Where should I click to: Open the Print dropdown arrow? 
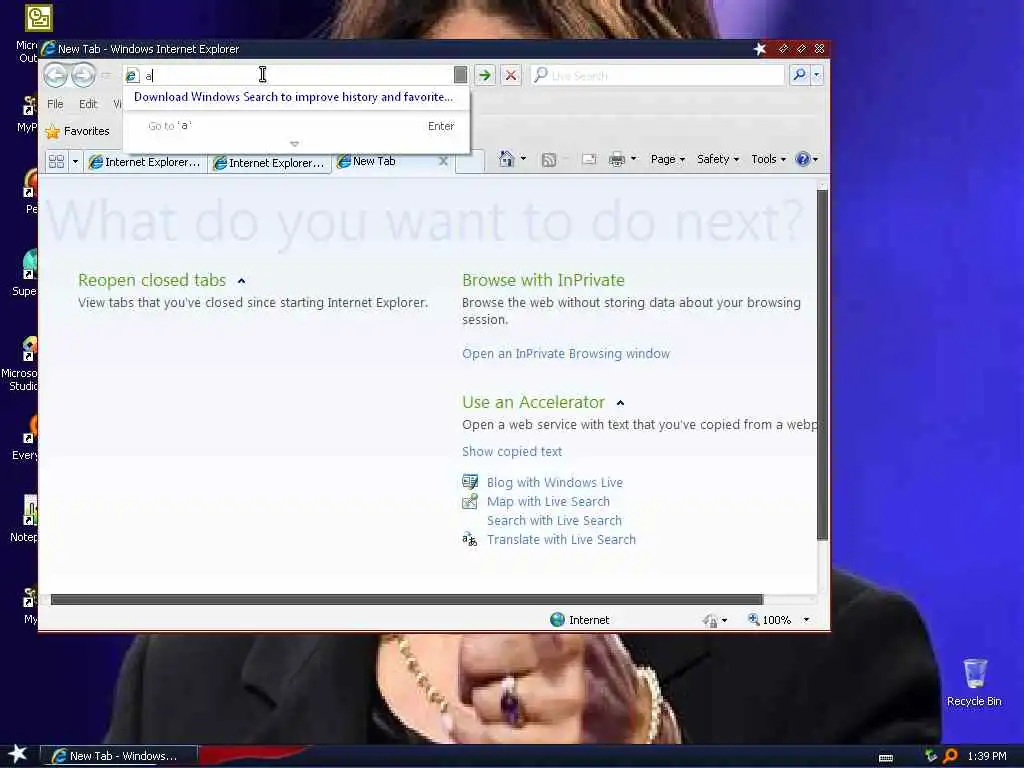[x=633, y=159]
